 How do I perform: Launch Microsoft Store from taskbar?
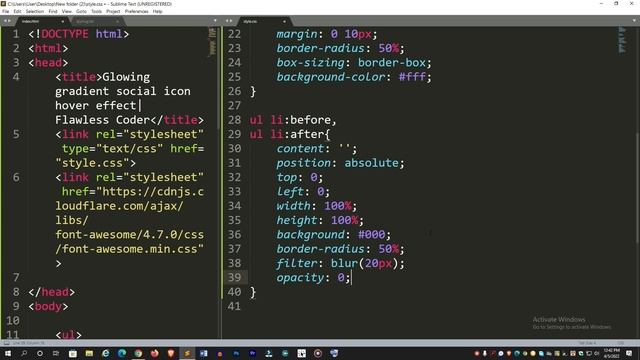(73, 353)
